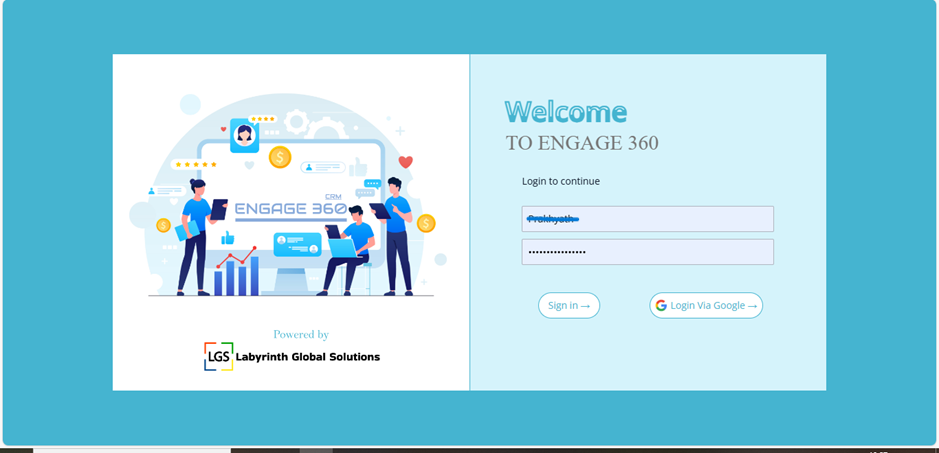939x453 pixels.
Task: Click the Welcome heading
Action: pos(565,111)
